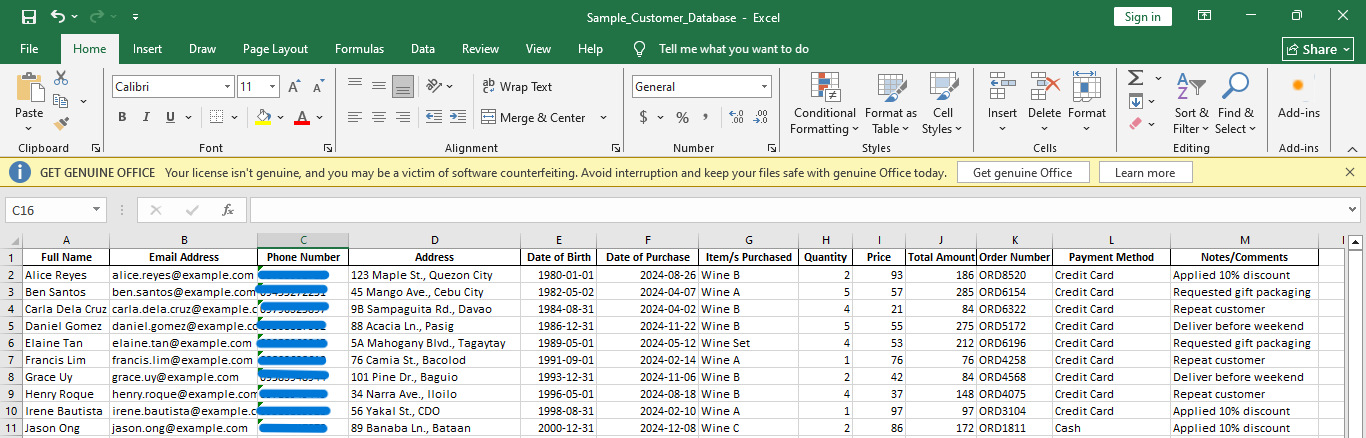Screen dimensions: 1366x438
Task: Apply Middle Align to cells
Action: tap(379, 87)
